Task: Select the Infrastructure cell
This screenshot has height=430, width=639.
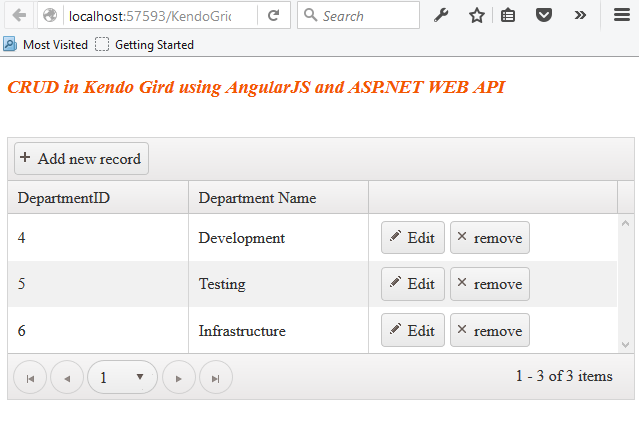Action: coord(278,330)
